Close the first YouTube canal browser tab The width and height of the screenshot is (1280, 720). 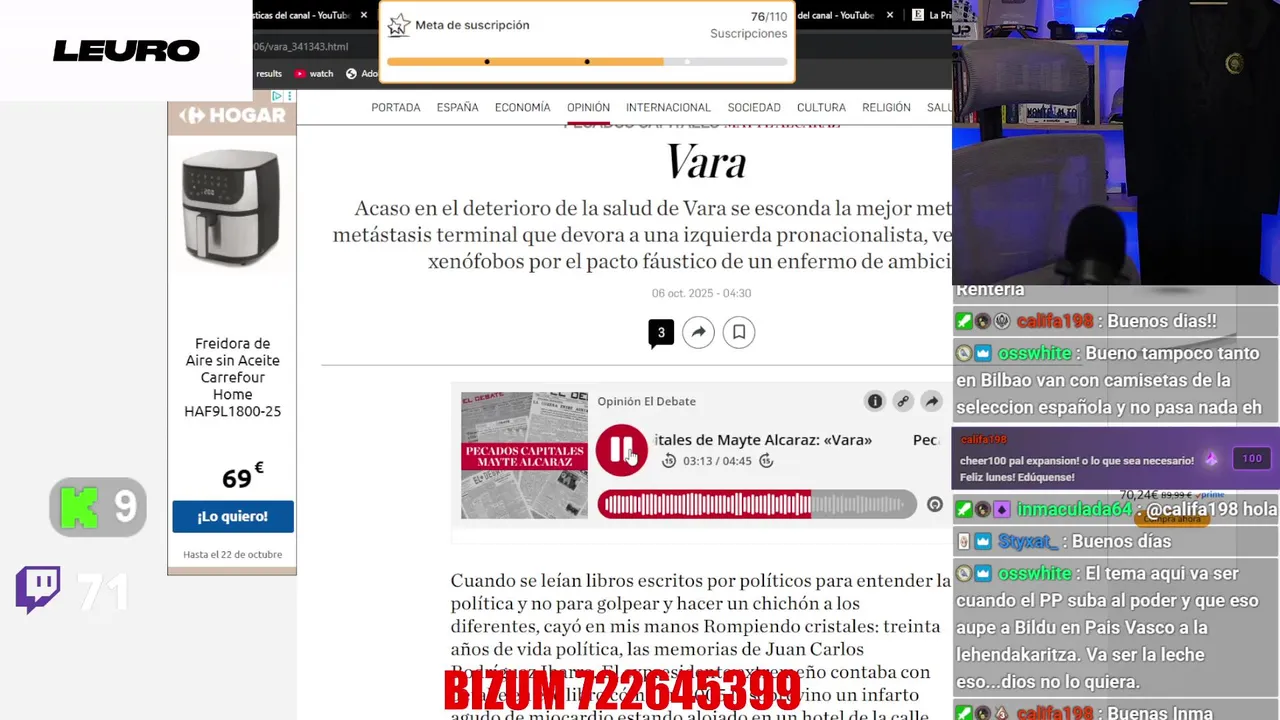(x=364, y=15)
